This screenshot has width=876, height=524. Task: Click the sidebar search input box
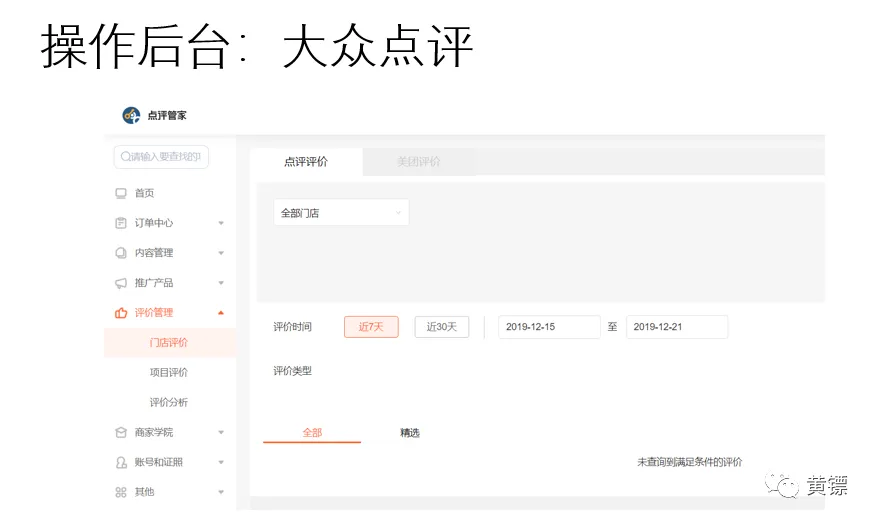coord(161,156)
